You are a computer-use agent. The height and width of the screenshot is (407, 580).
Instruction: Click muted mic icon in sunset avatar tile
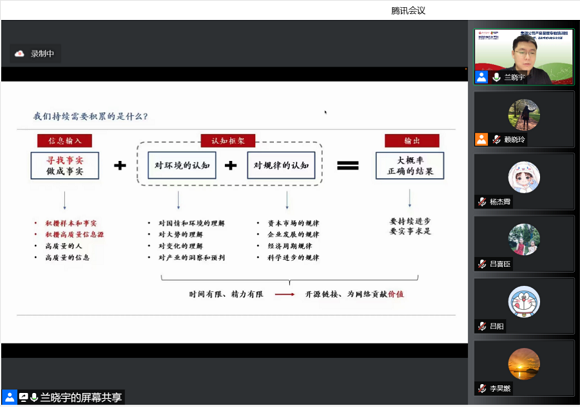(482, 388)
